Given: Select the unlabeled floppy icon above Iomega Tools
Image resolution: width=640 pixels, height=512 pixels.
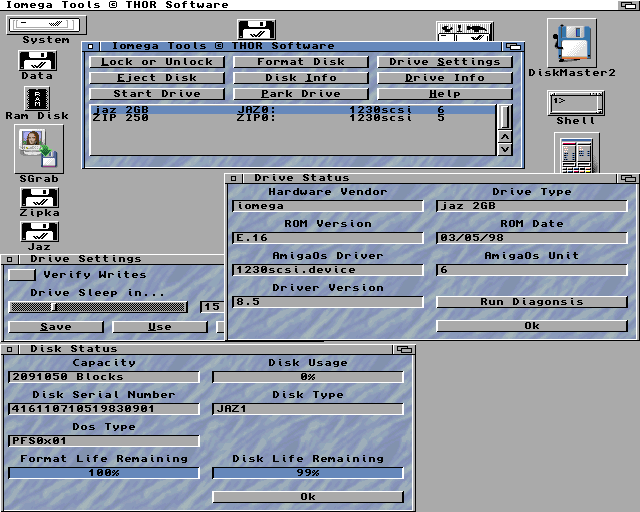Looking at the screenshot, I should (256, 30).
